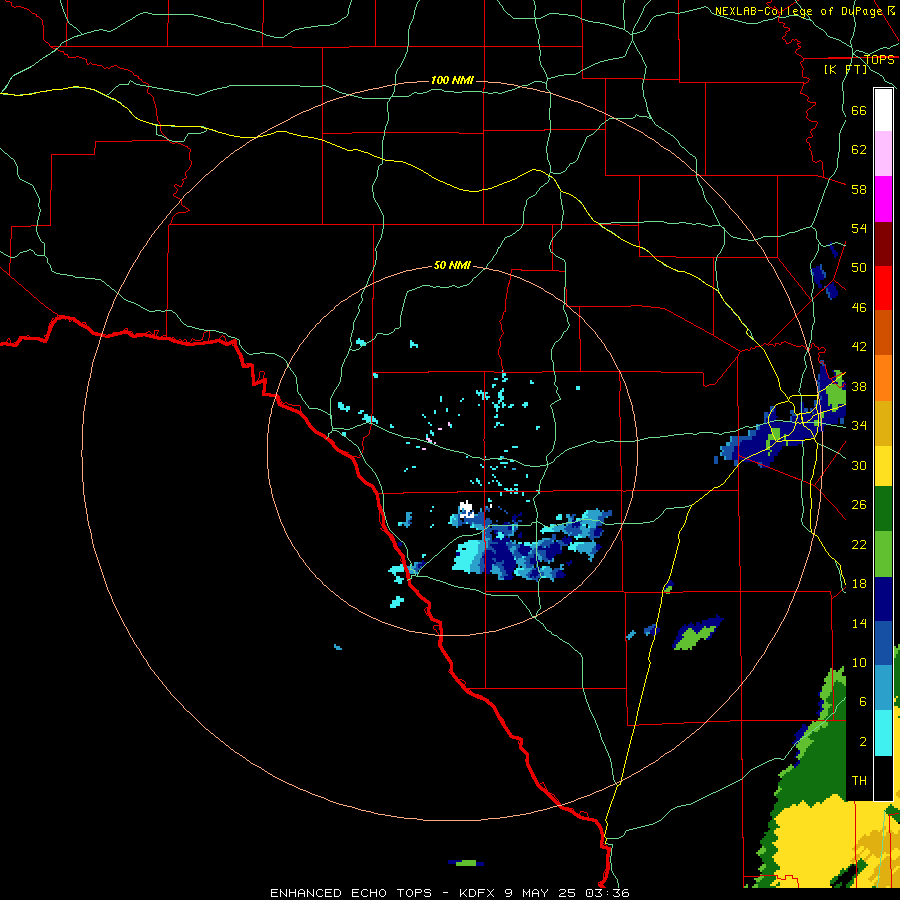Viewport: 900px width, 900px height.
Task: Select the bright red legend swatch
Action: tap(883, 288)
